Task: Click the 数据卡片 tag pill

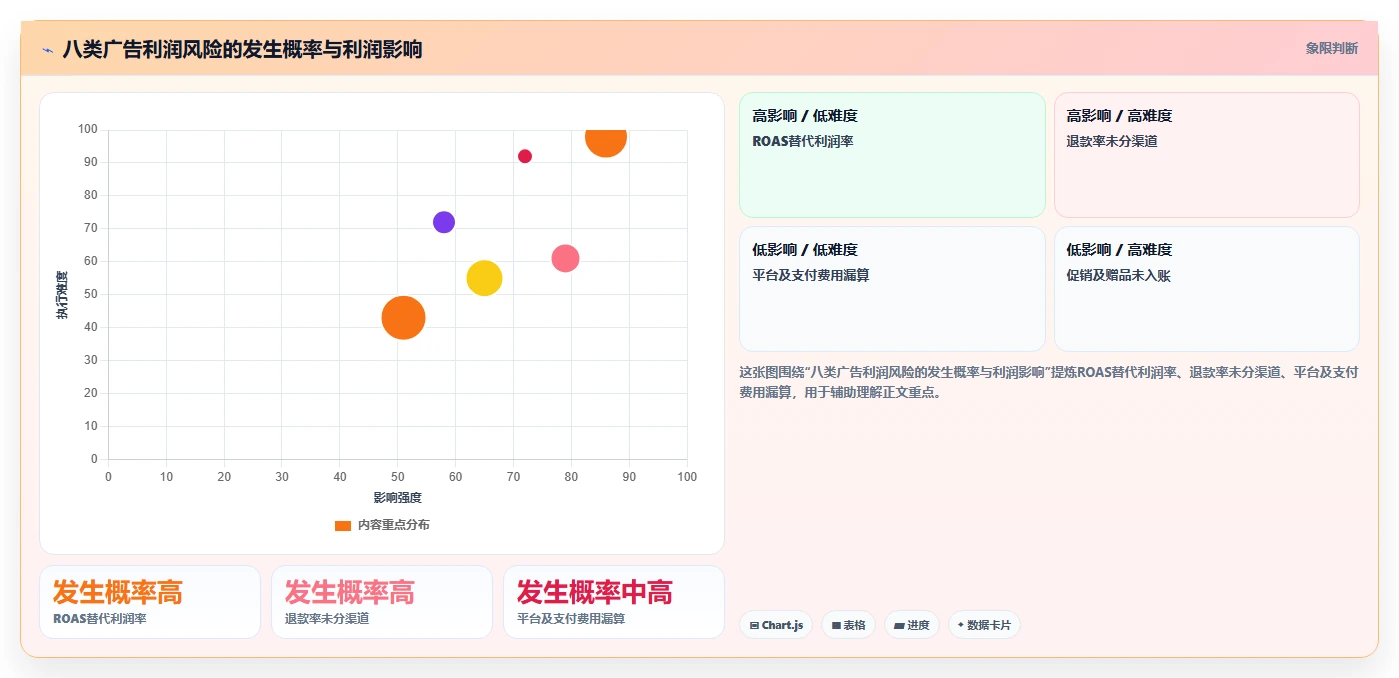Action: 984,625
